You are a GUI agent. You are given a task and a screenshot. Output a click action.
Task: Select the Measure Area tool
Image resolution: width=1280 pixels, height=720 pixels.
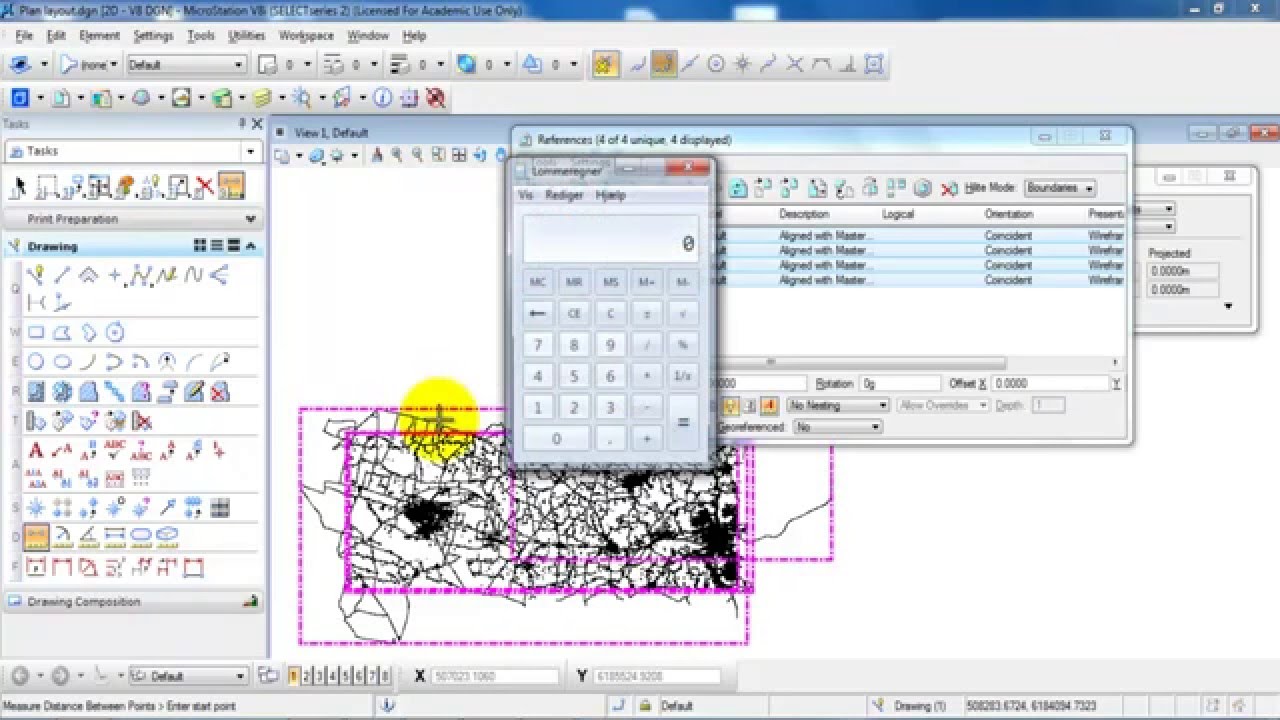[141, 538]
